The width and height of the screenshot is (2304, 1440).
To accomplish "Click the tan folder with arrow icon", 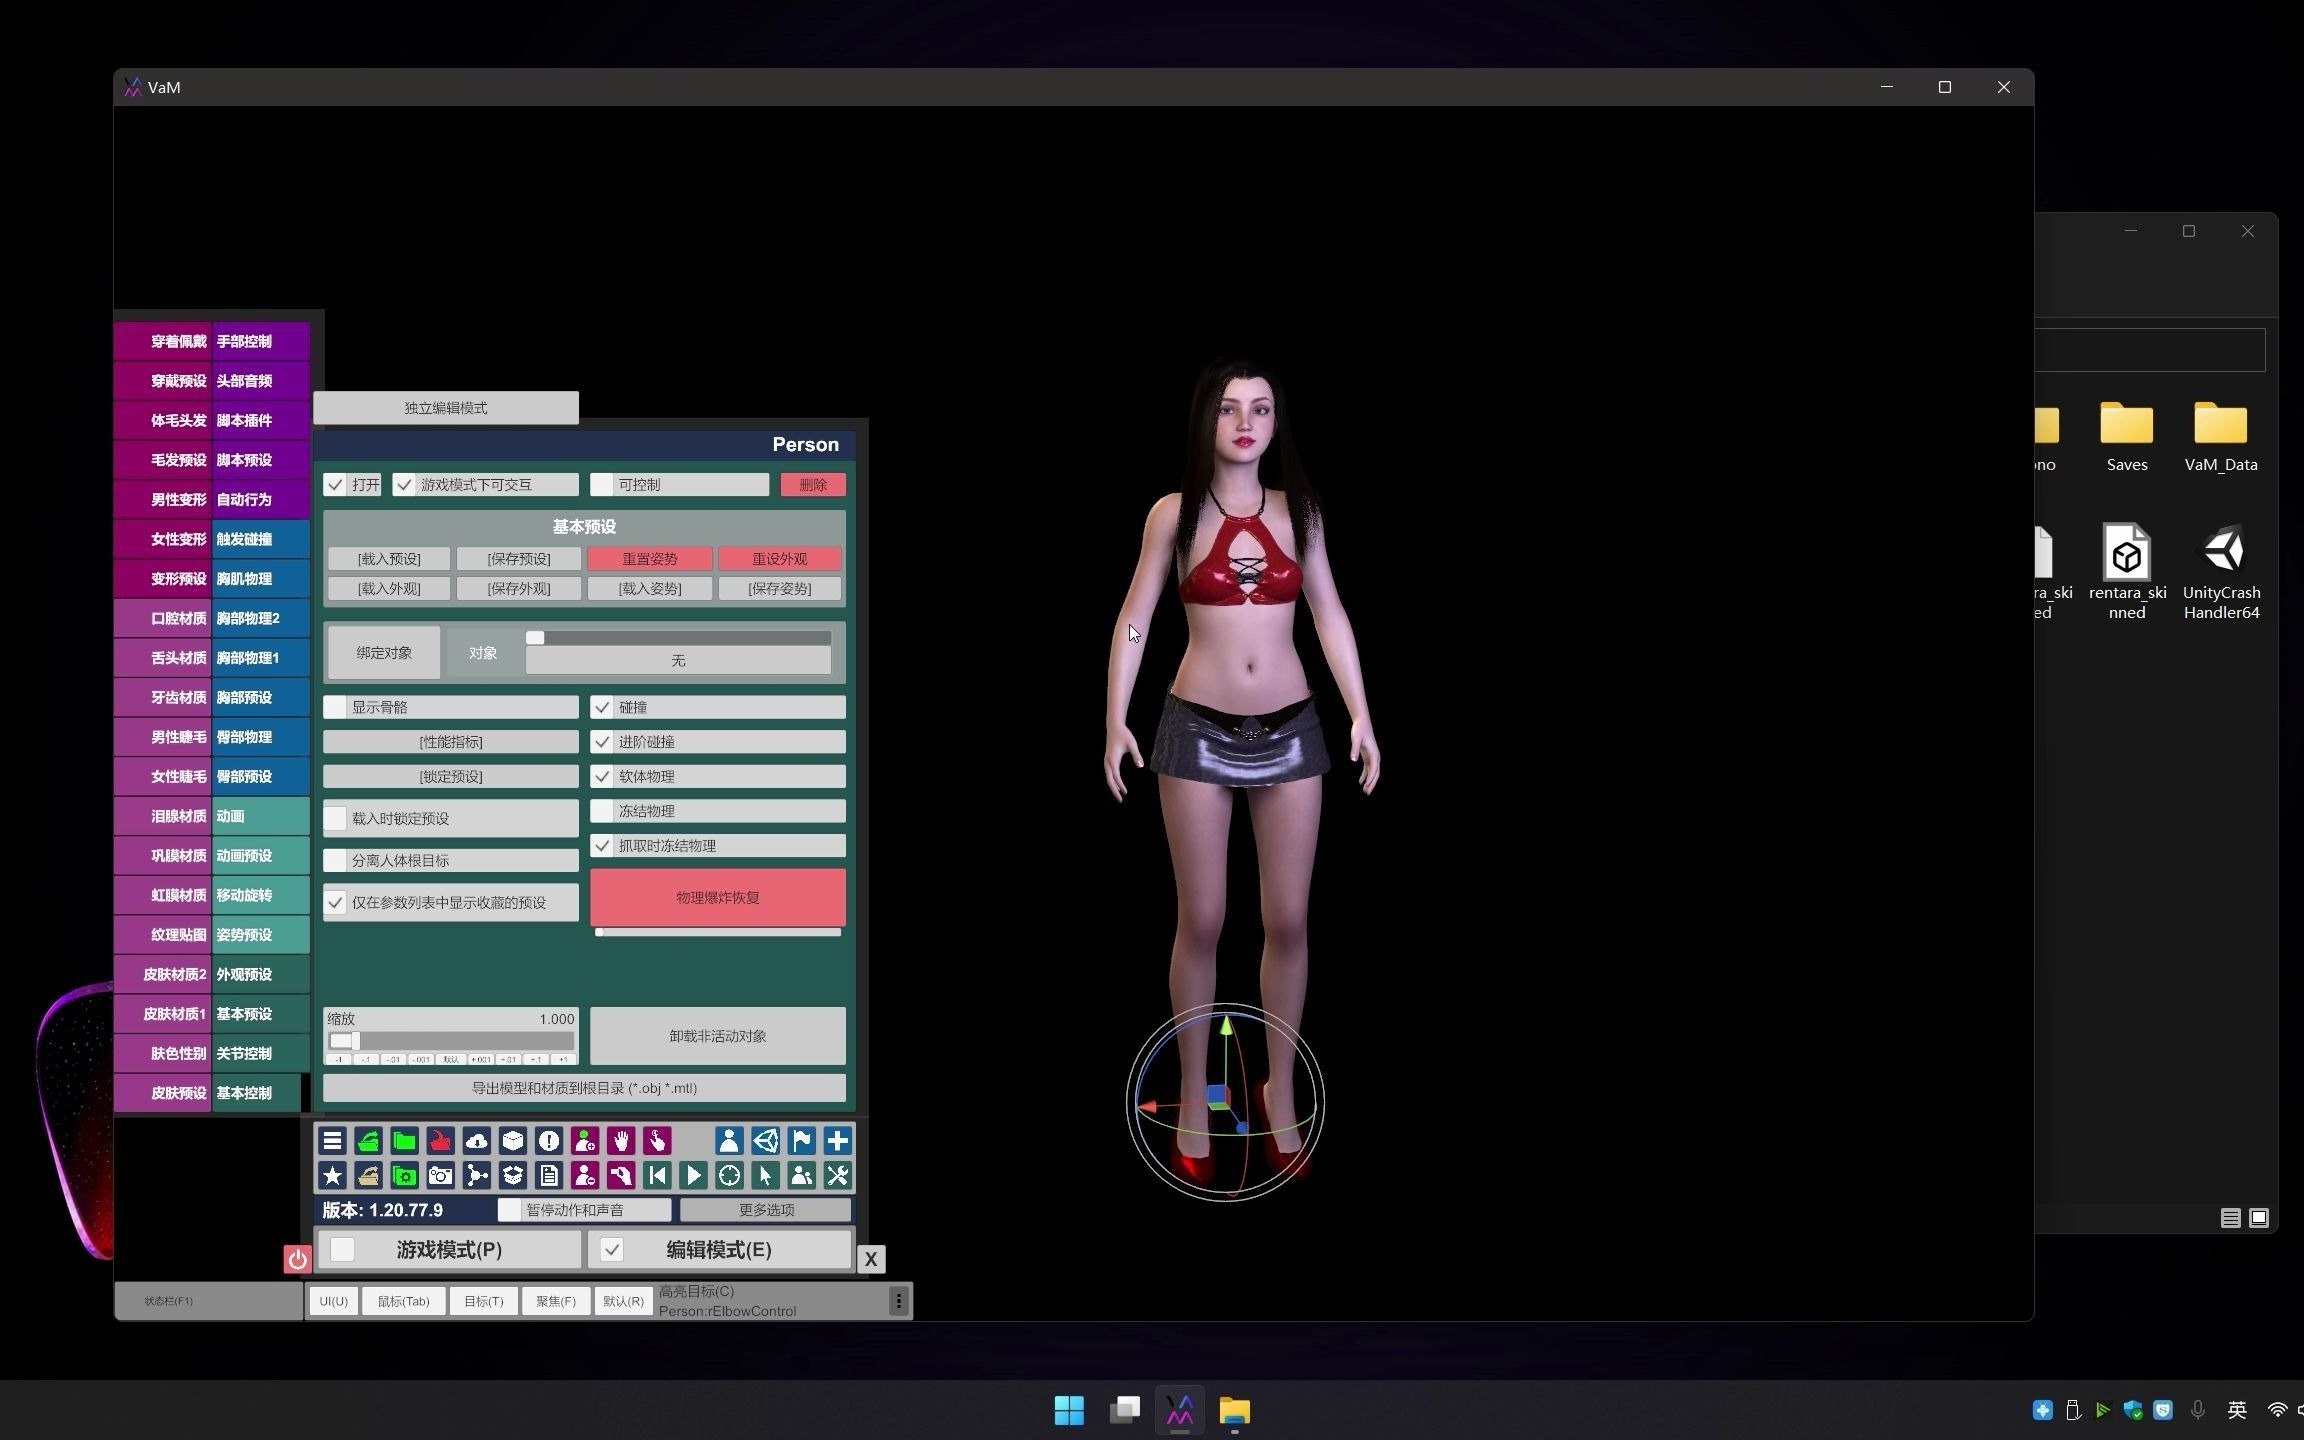I will [x=368, y=1176].
